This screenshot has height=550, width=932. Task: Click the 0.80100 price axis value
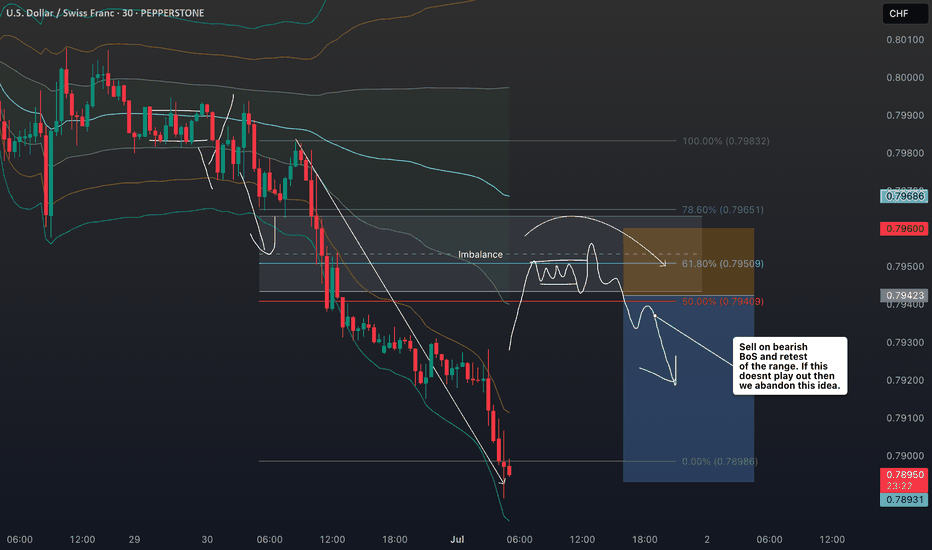[905, 40]
